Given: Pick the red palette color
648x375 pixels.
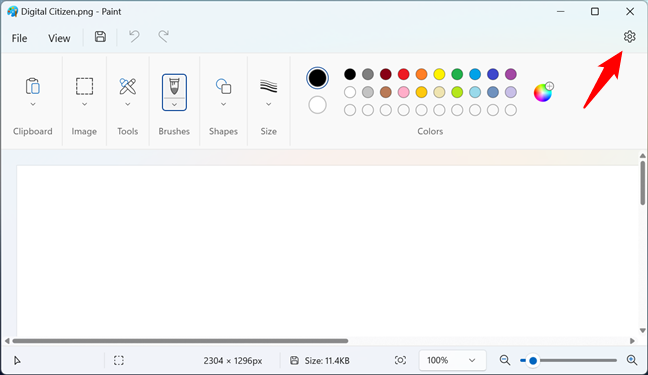Looking at the screenshot, I should click(403, 74).
